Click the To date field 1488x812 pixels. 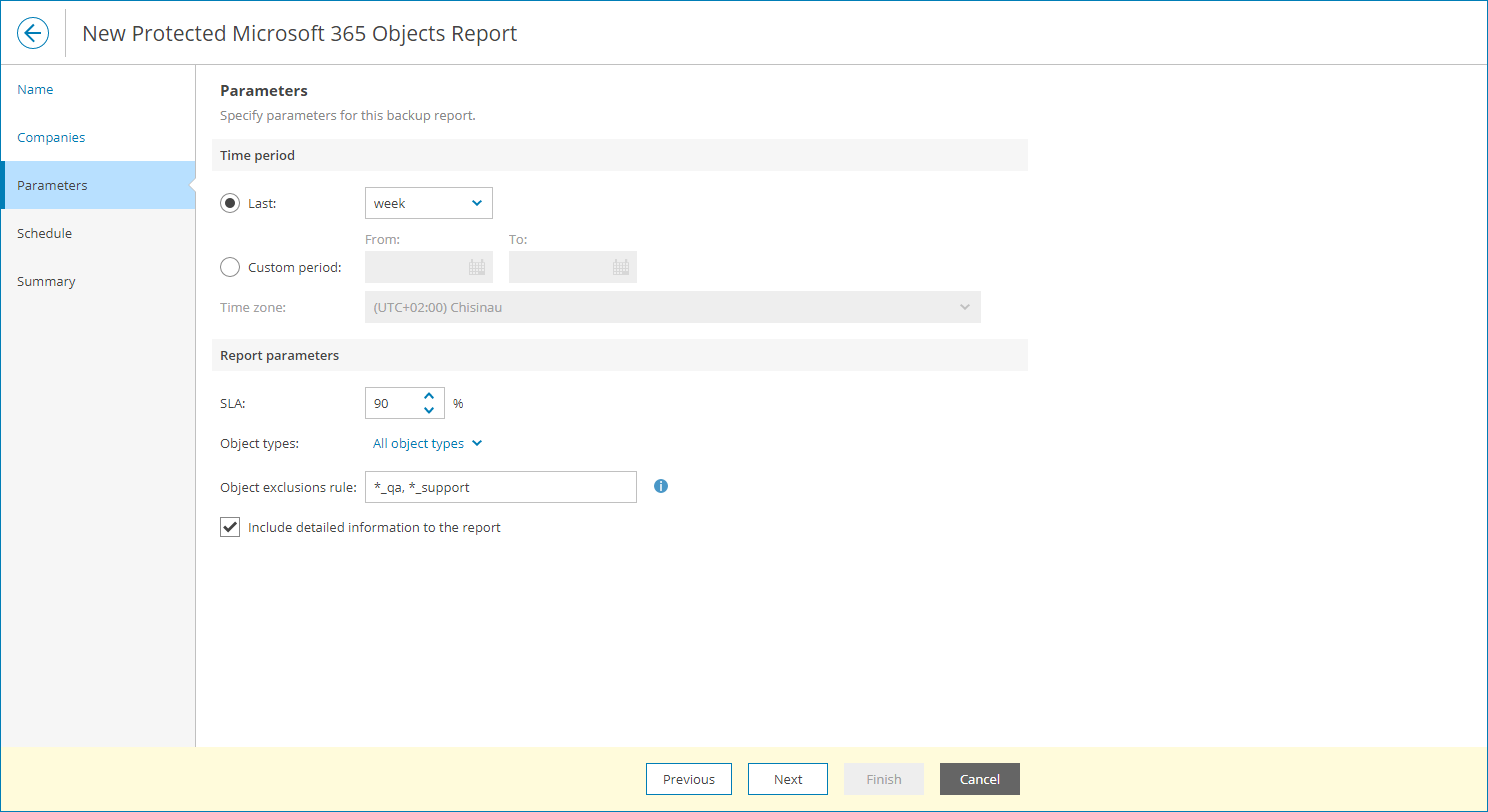[x=573, y=267]
